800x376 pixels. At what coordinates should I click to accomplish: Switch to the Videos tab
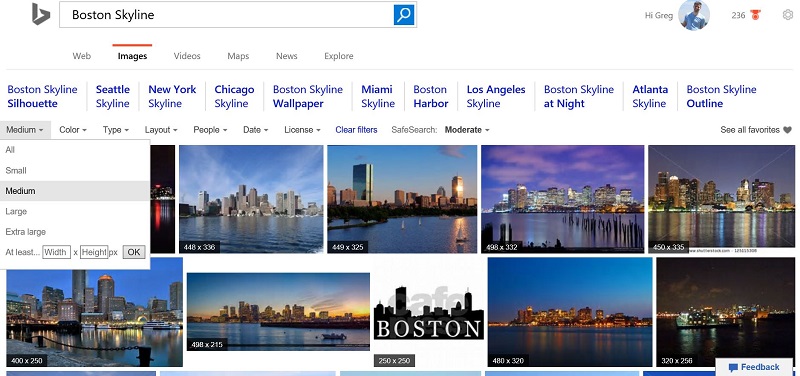(187, 56)
